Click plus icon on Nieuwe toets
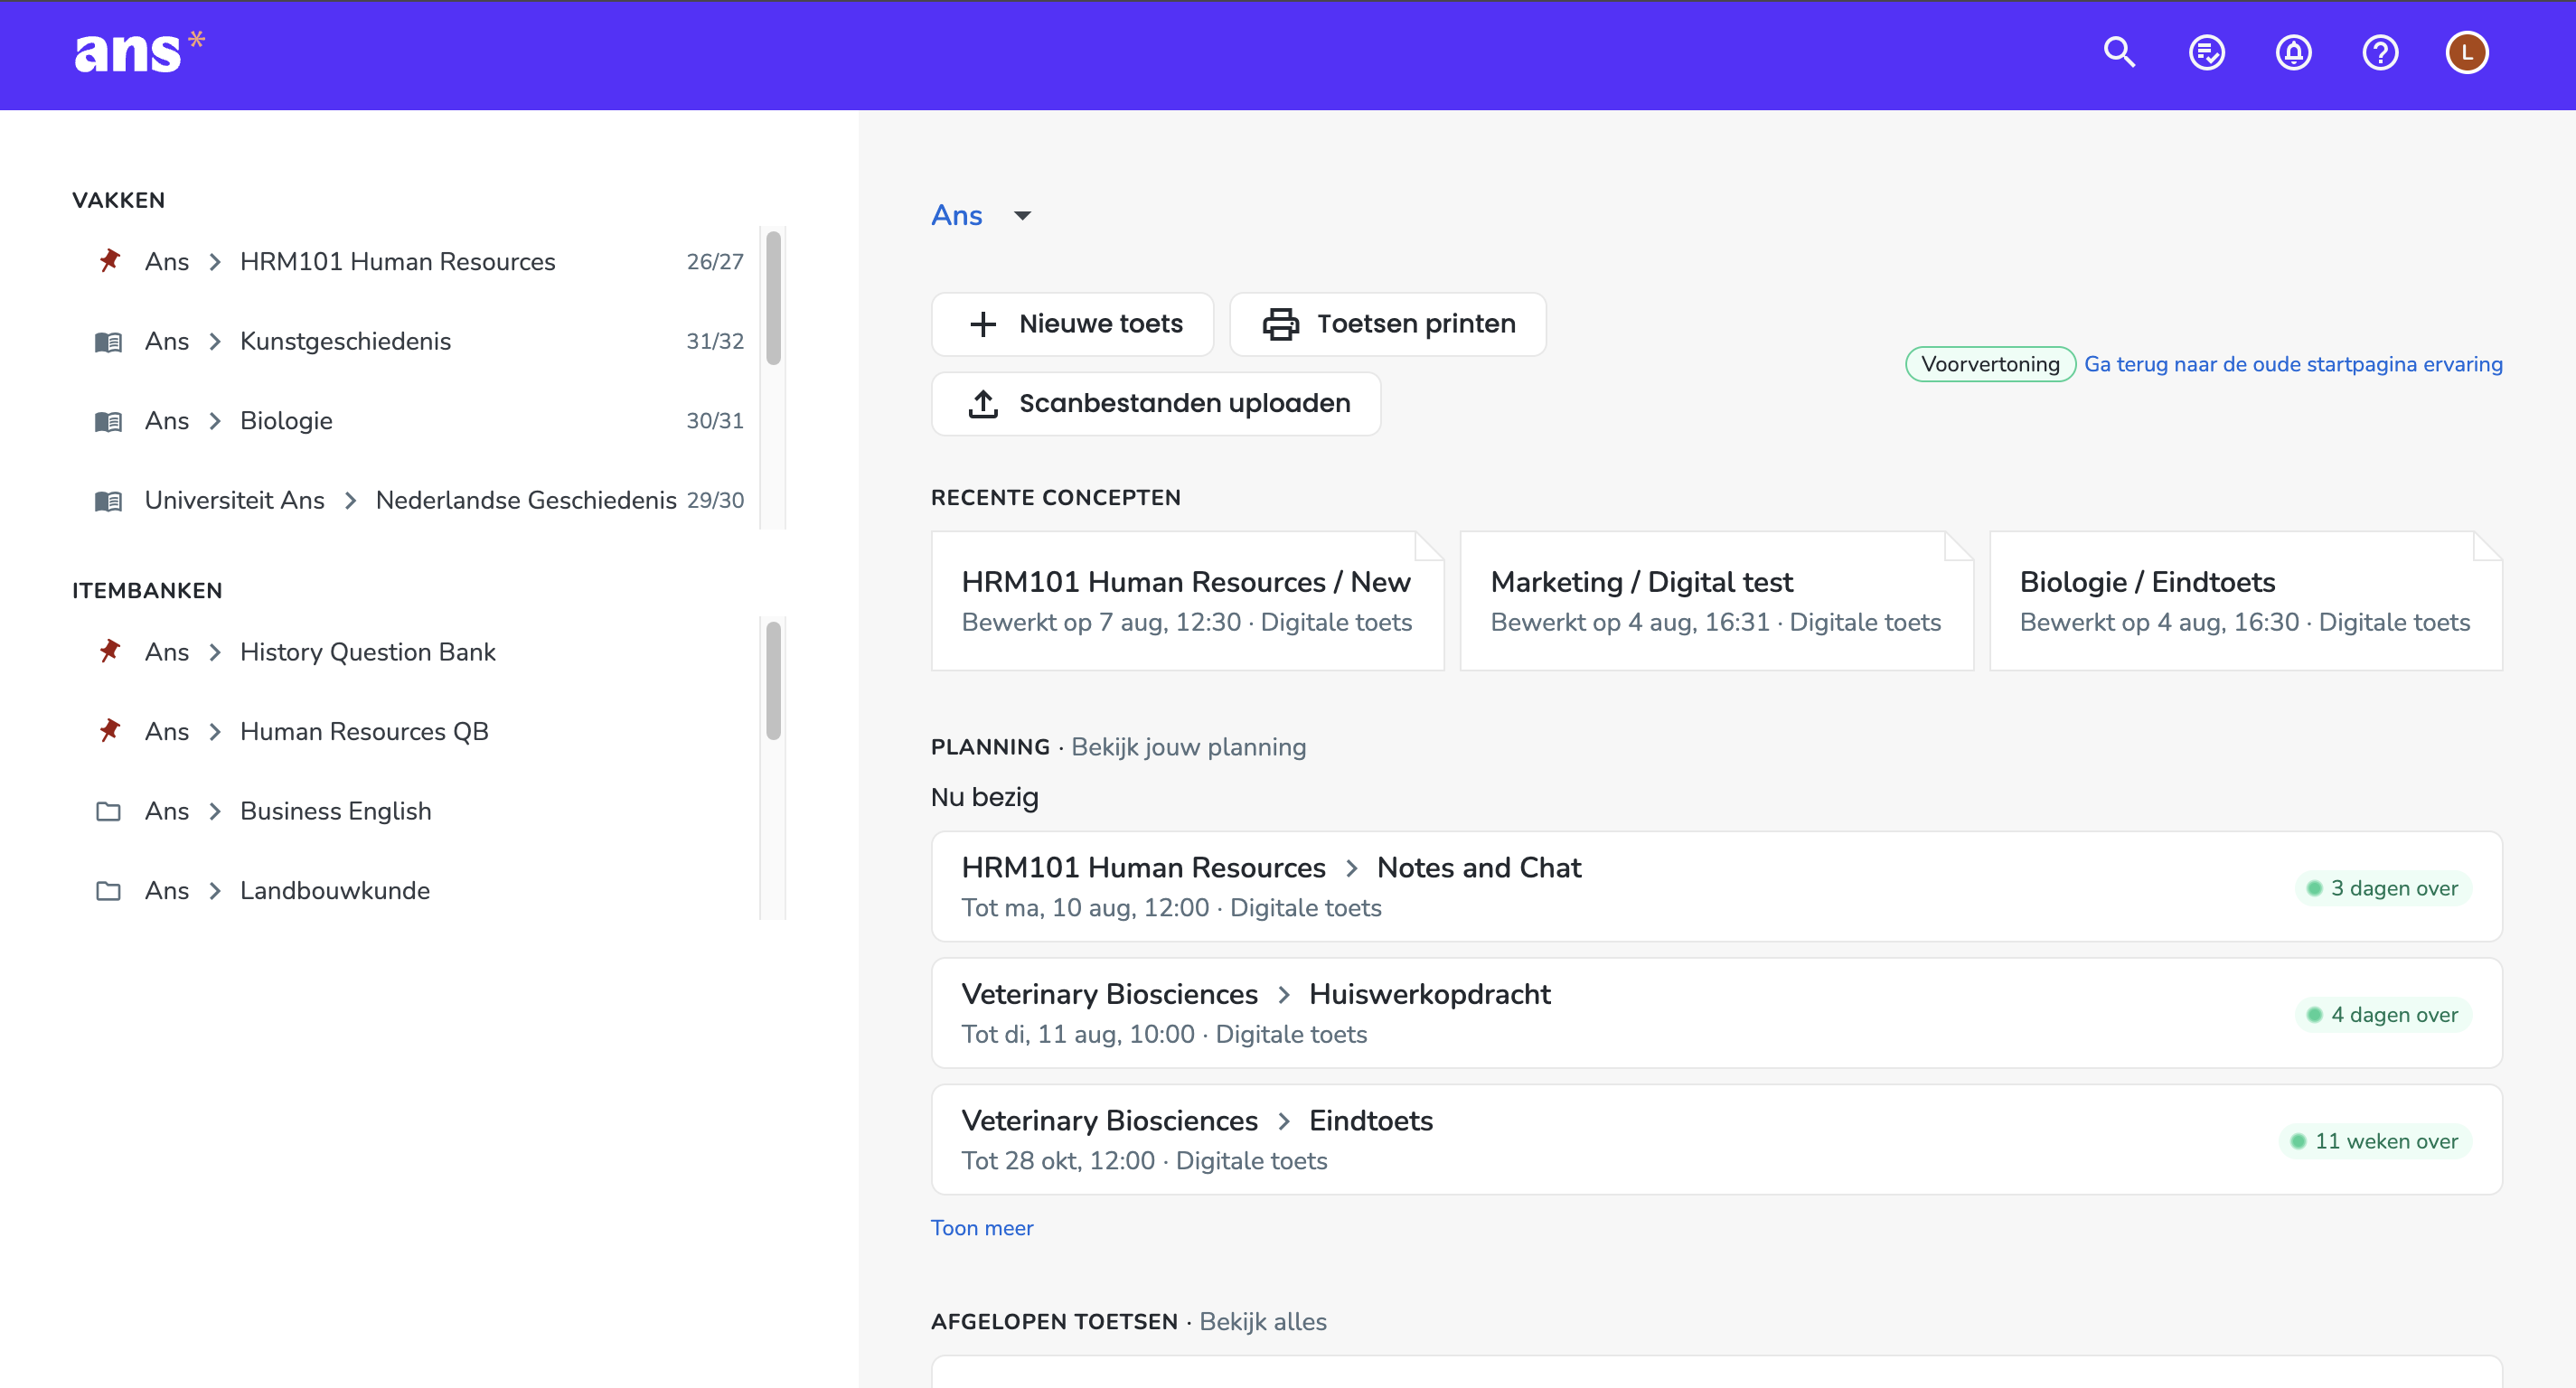2576x1388 pixels. click(x=983, y=324)
